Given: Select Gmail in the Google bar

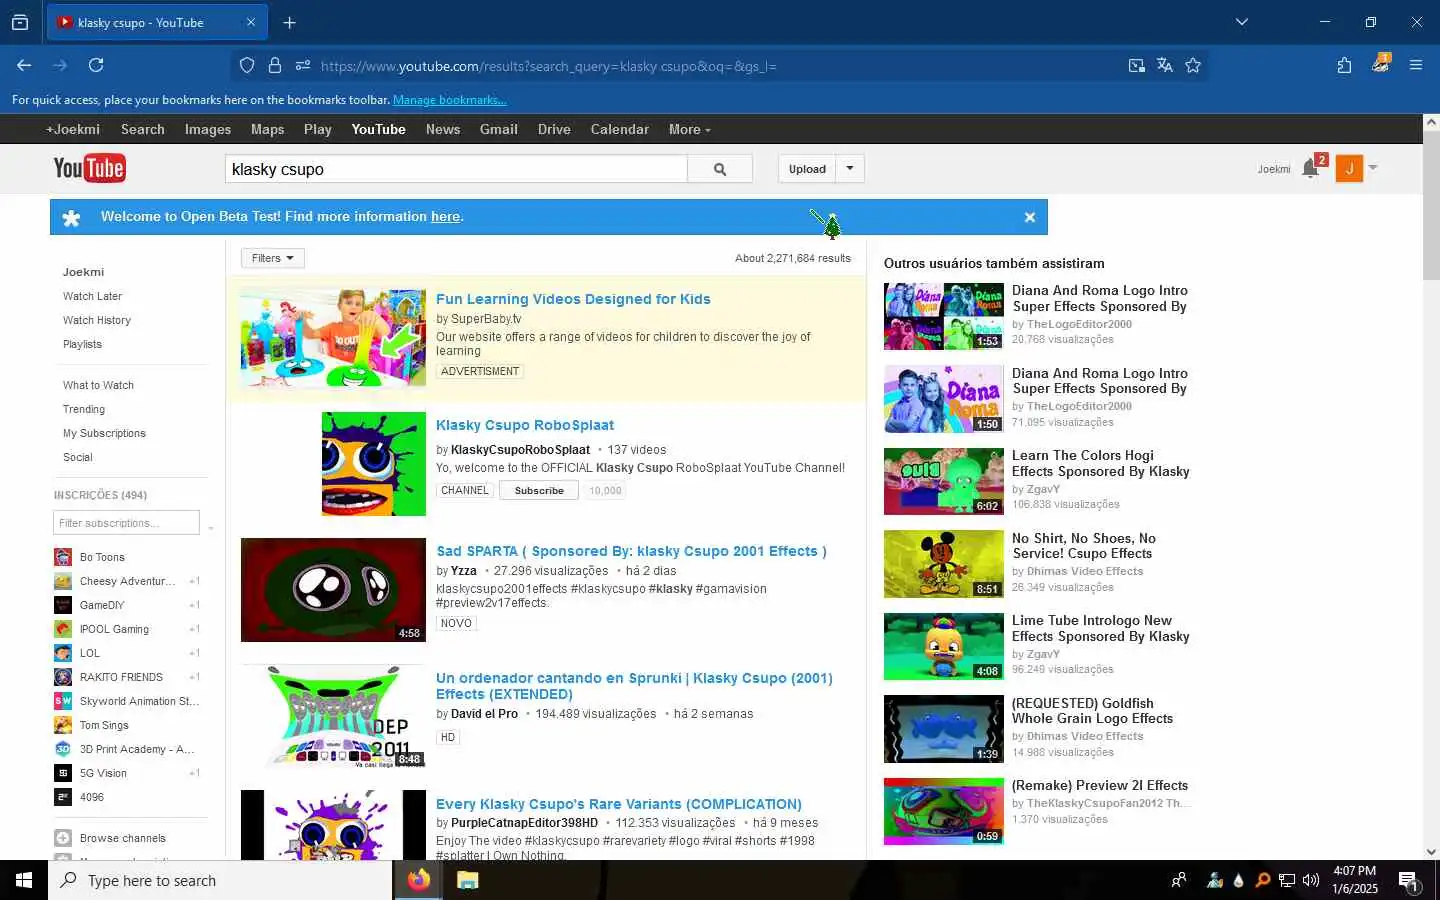Looking at the screenshot, I should click(x=499, y=129).
